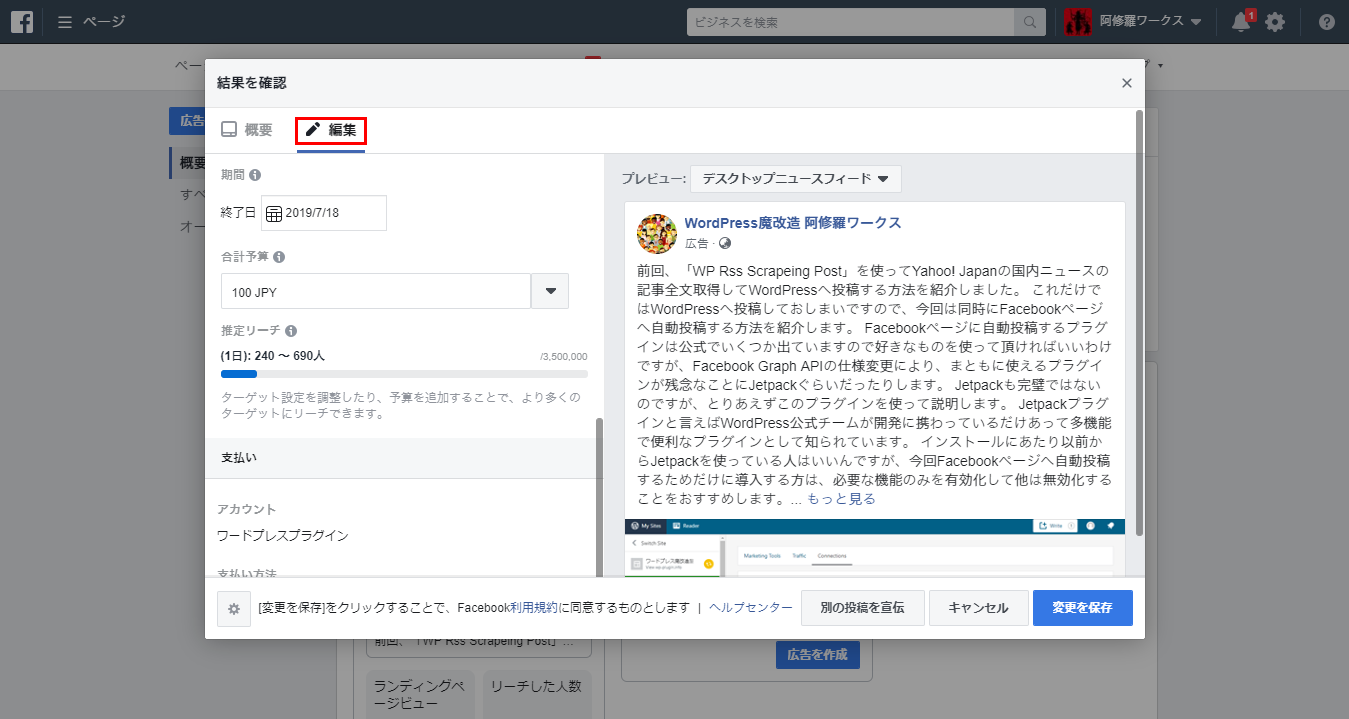Click info icon next to 推定リーチ
Viewport: 1349px width, 719px height.
pyautogui.click(x=290, y=331)
